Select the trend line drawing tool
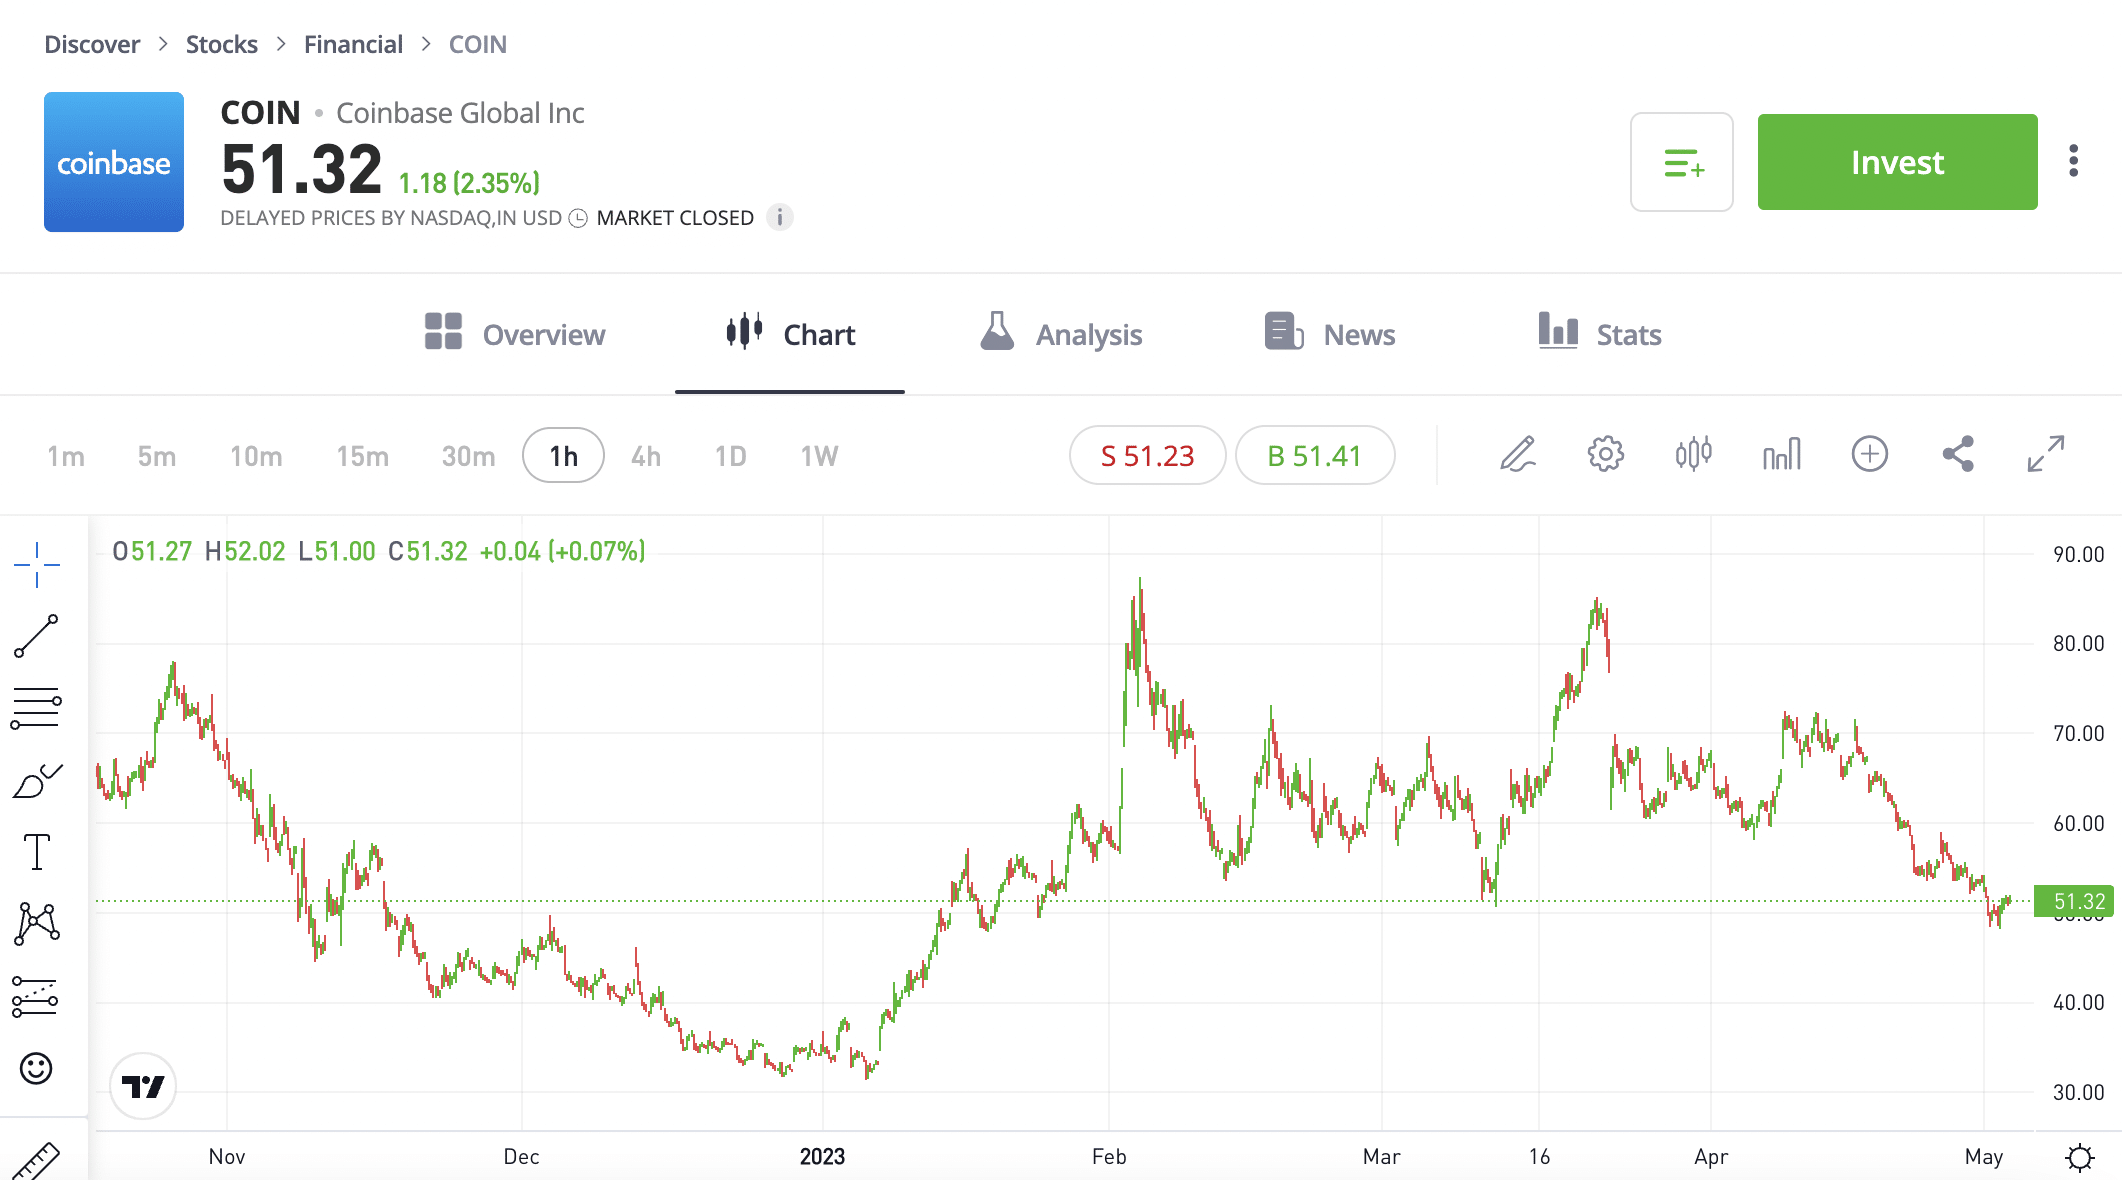Viewport: 2122px width, 1180px height. coord(37,636)
